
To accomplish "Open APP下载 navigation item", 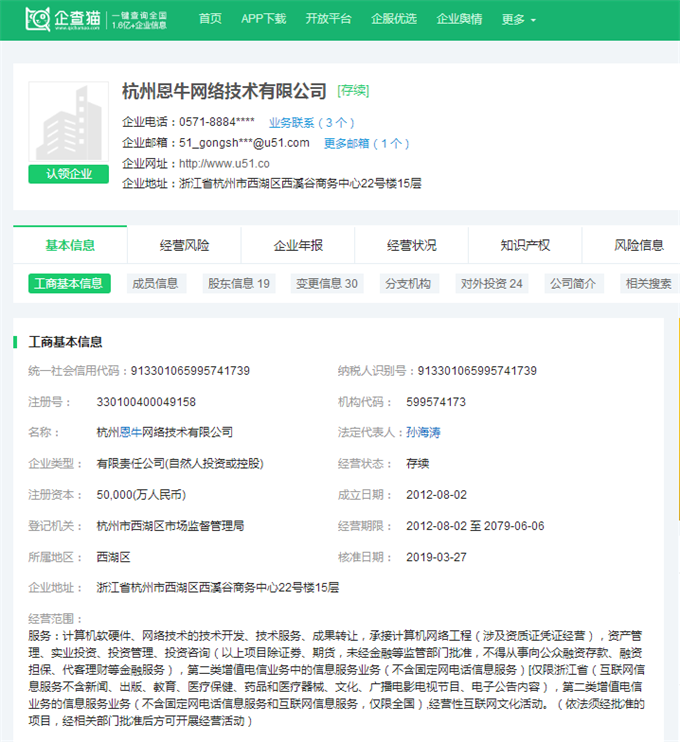I will [x=264, y=19].
